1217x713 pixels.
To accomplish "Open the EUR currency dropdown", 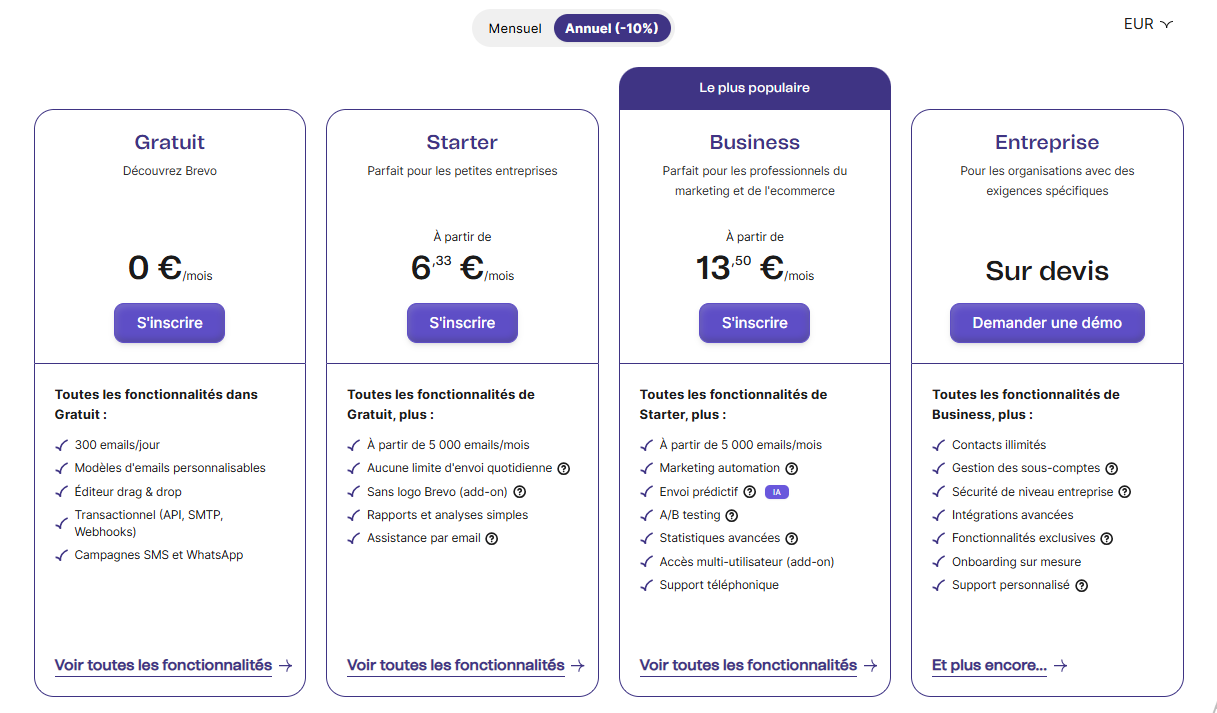I will coord(1148,24).
